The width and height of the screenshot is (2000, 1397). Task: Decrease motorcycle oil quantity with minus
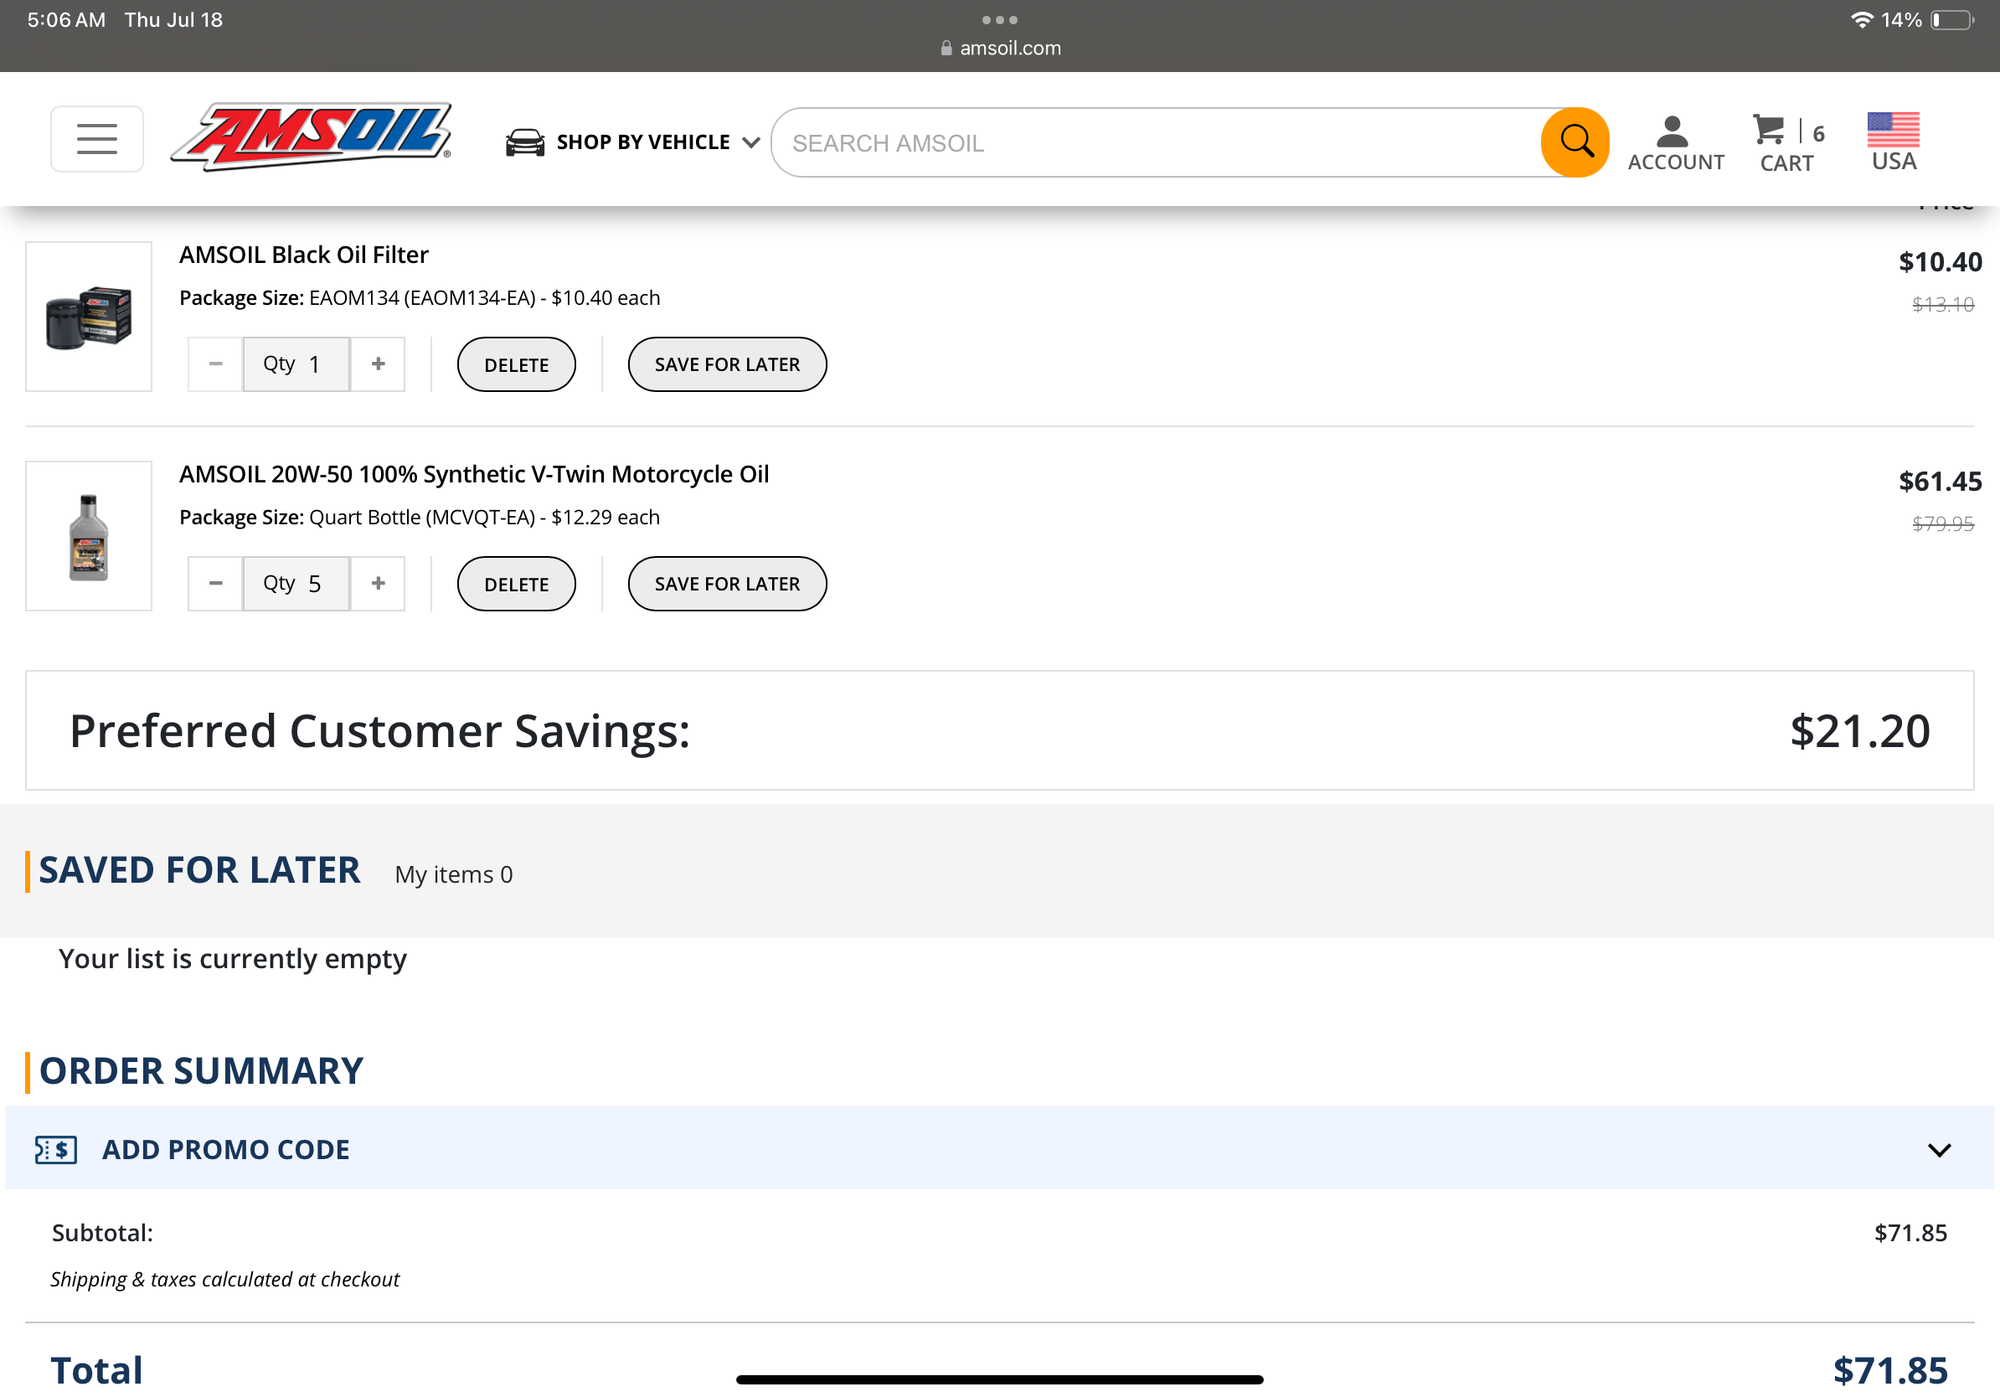pos(215,583)
